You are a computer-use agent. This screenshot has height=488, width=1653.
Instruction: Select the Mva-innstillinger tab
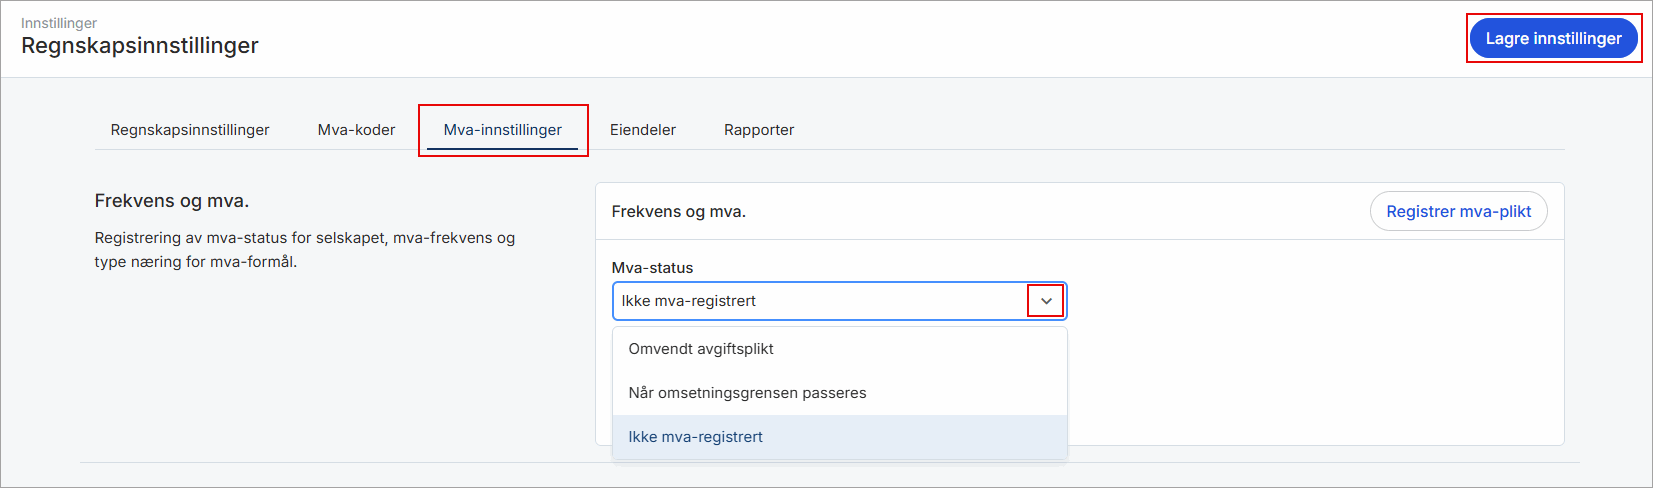[x=502, y=130]
